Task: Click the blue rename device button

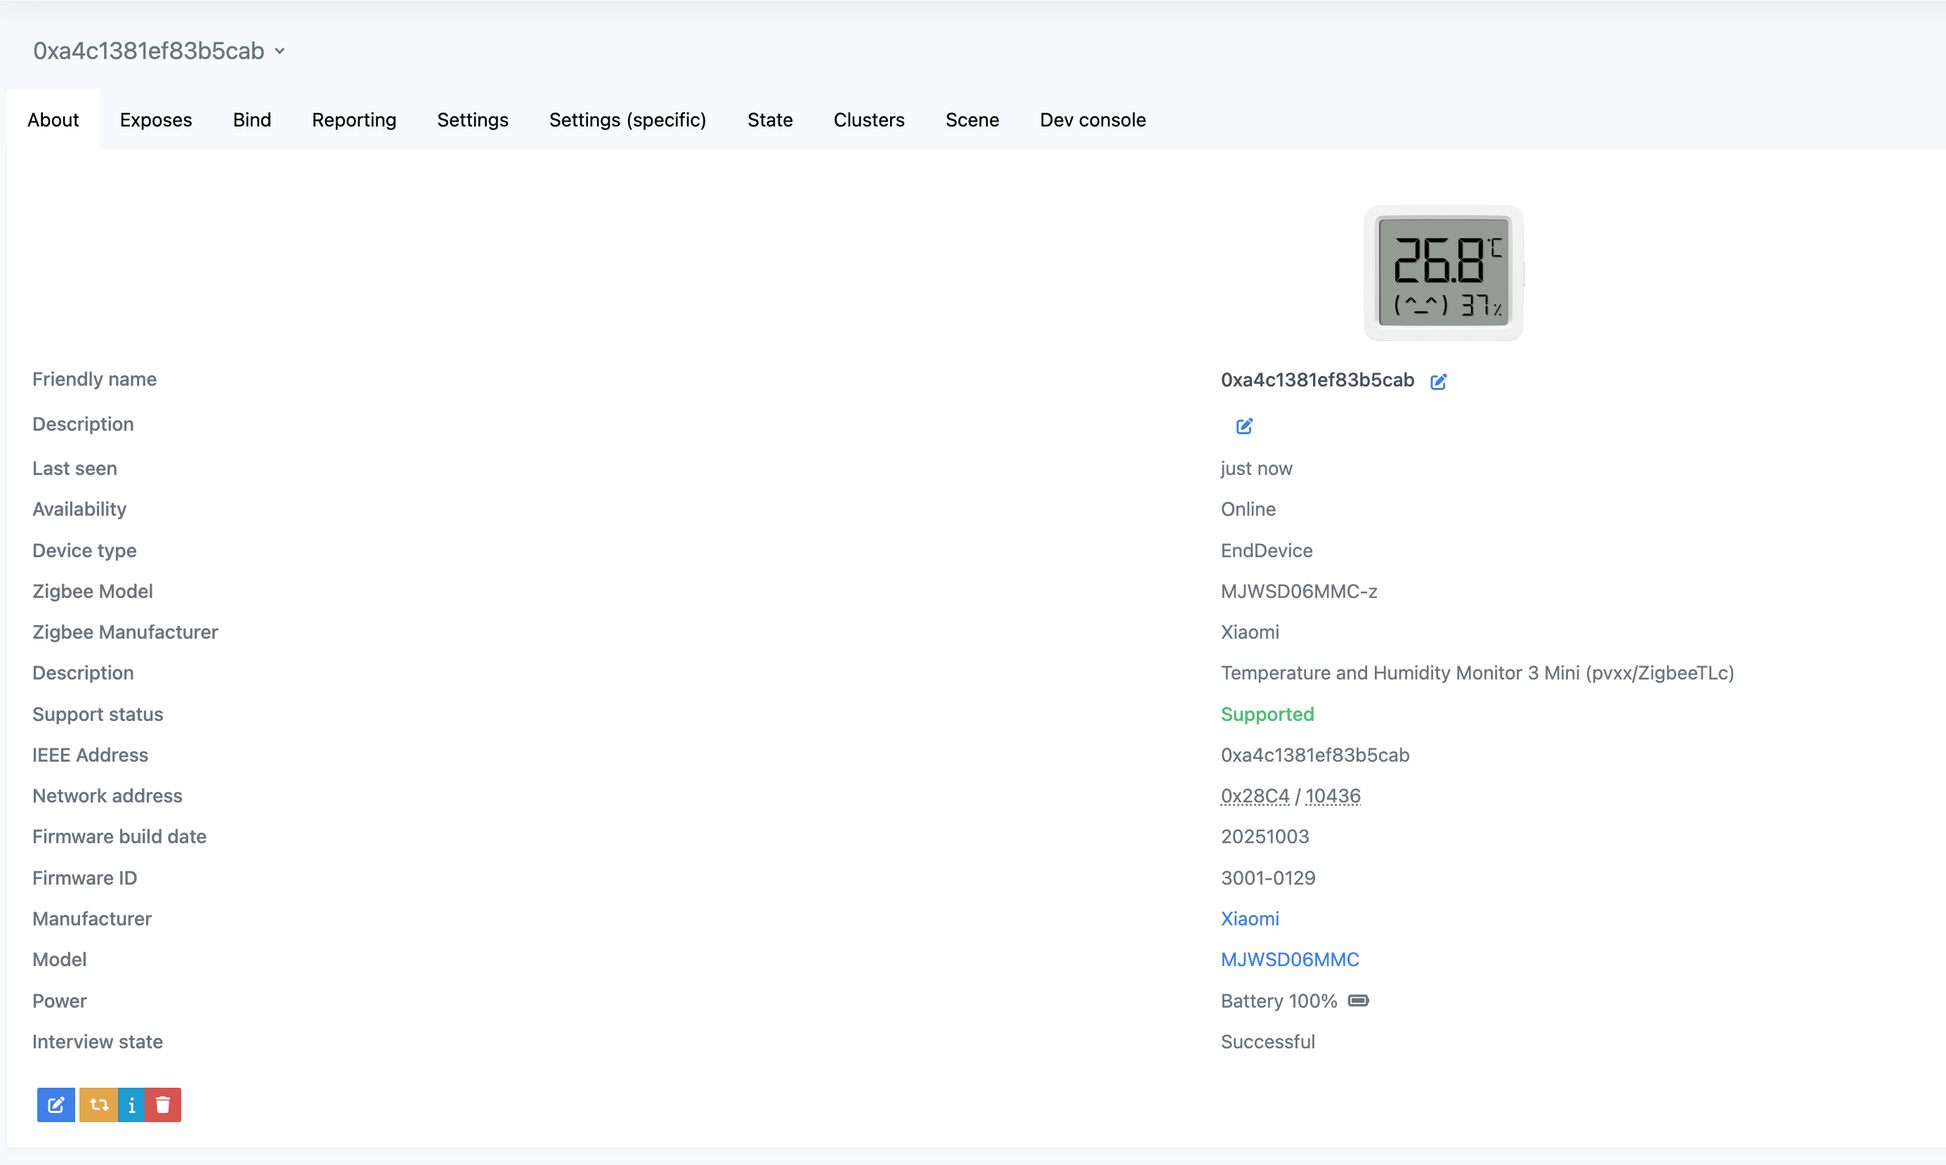Action: 56,1105
